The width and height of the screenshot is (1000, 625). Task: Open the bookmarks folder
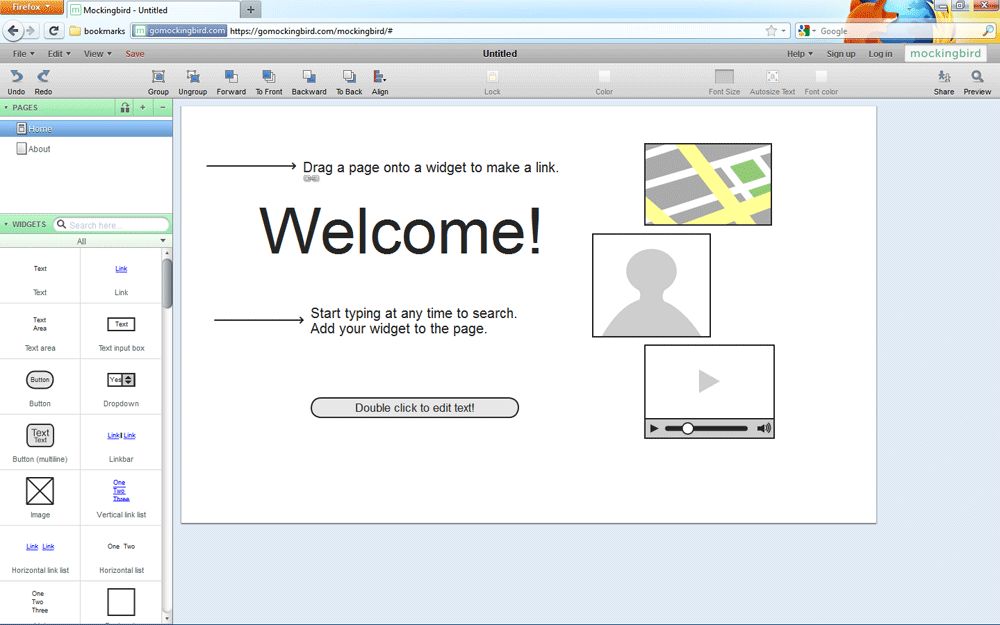97,31
